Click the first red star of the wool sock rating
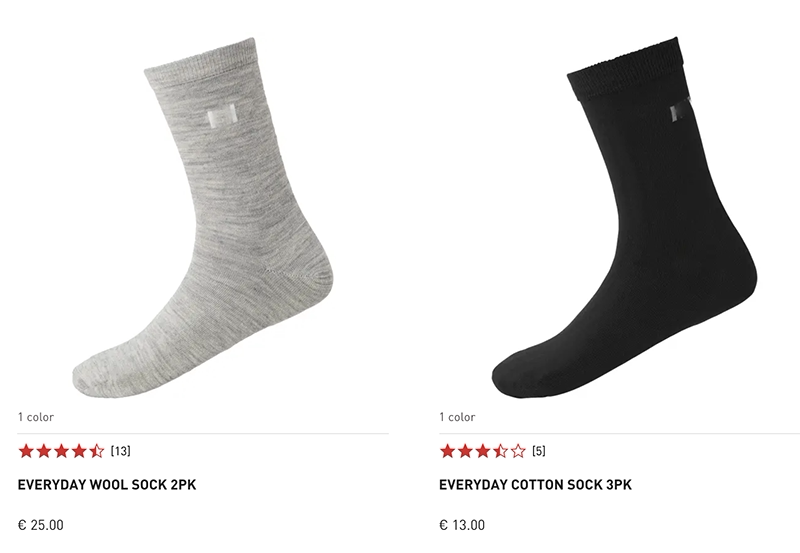This screenshot has height=553, width=800. pyautogui.click(x=26, y=451)
